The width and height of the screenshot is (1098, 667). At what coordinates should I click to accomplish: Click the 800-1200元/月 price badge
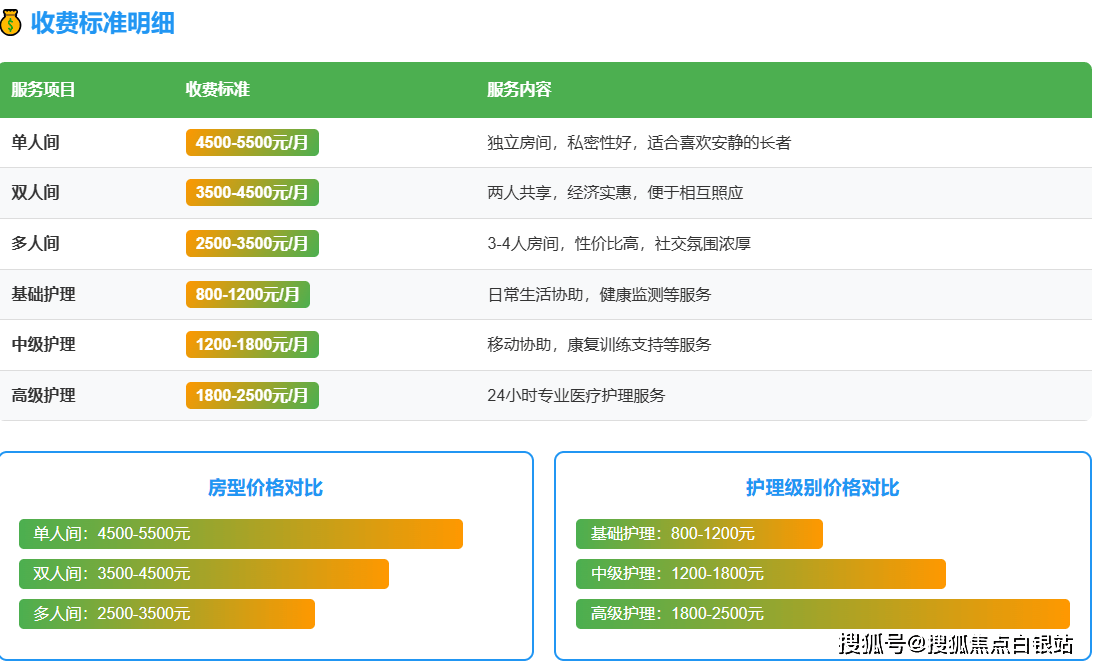point(248,295)
